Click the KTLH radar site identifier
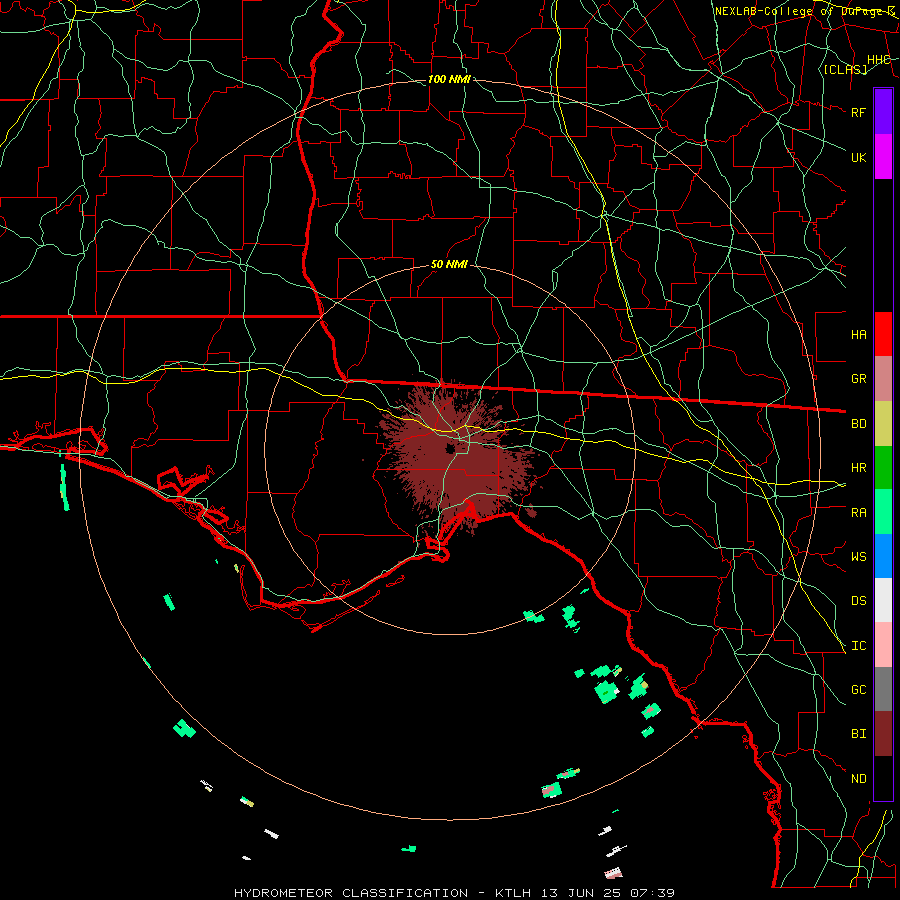This screenshot has height=900, width=900. click(513, 893)
